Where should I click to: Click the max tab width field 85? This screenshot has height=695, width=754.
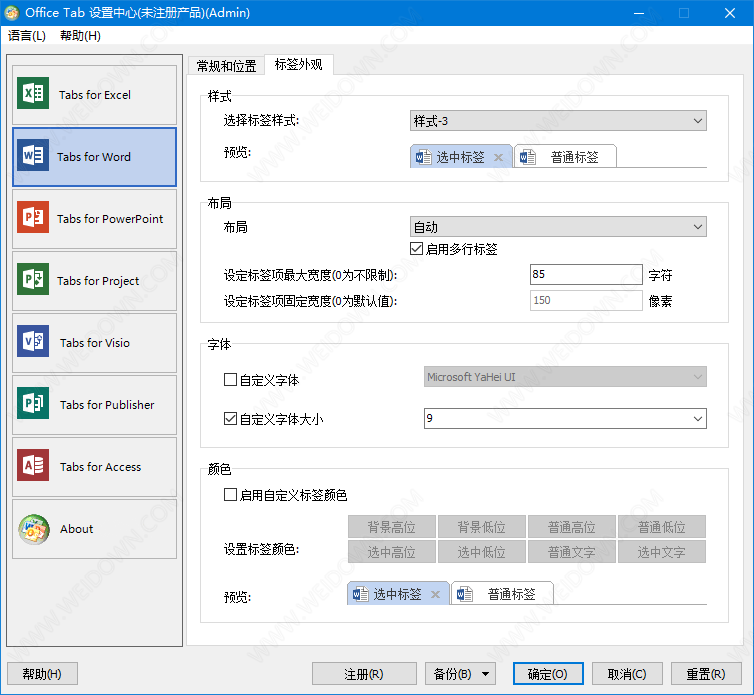586,274
